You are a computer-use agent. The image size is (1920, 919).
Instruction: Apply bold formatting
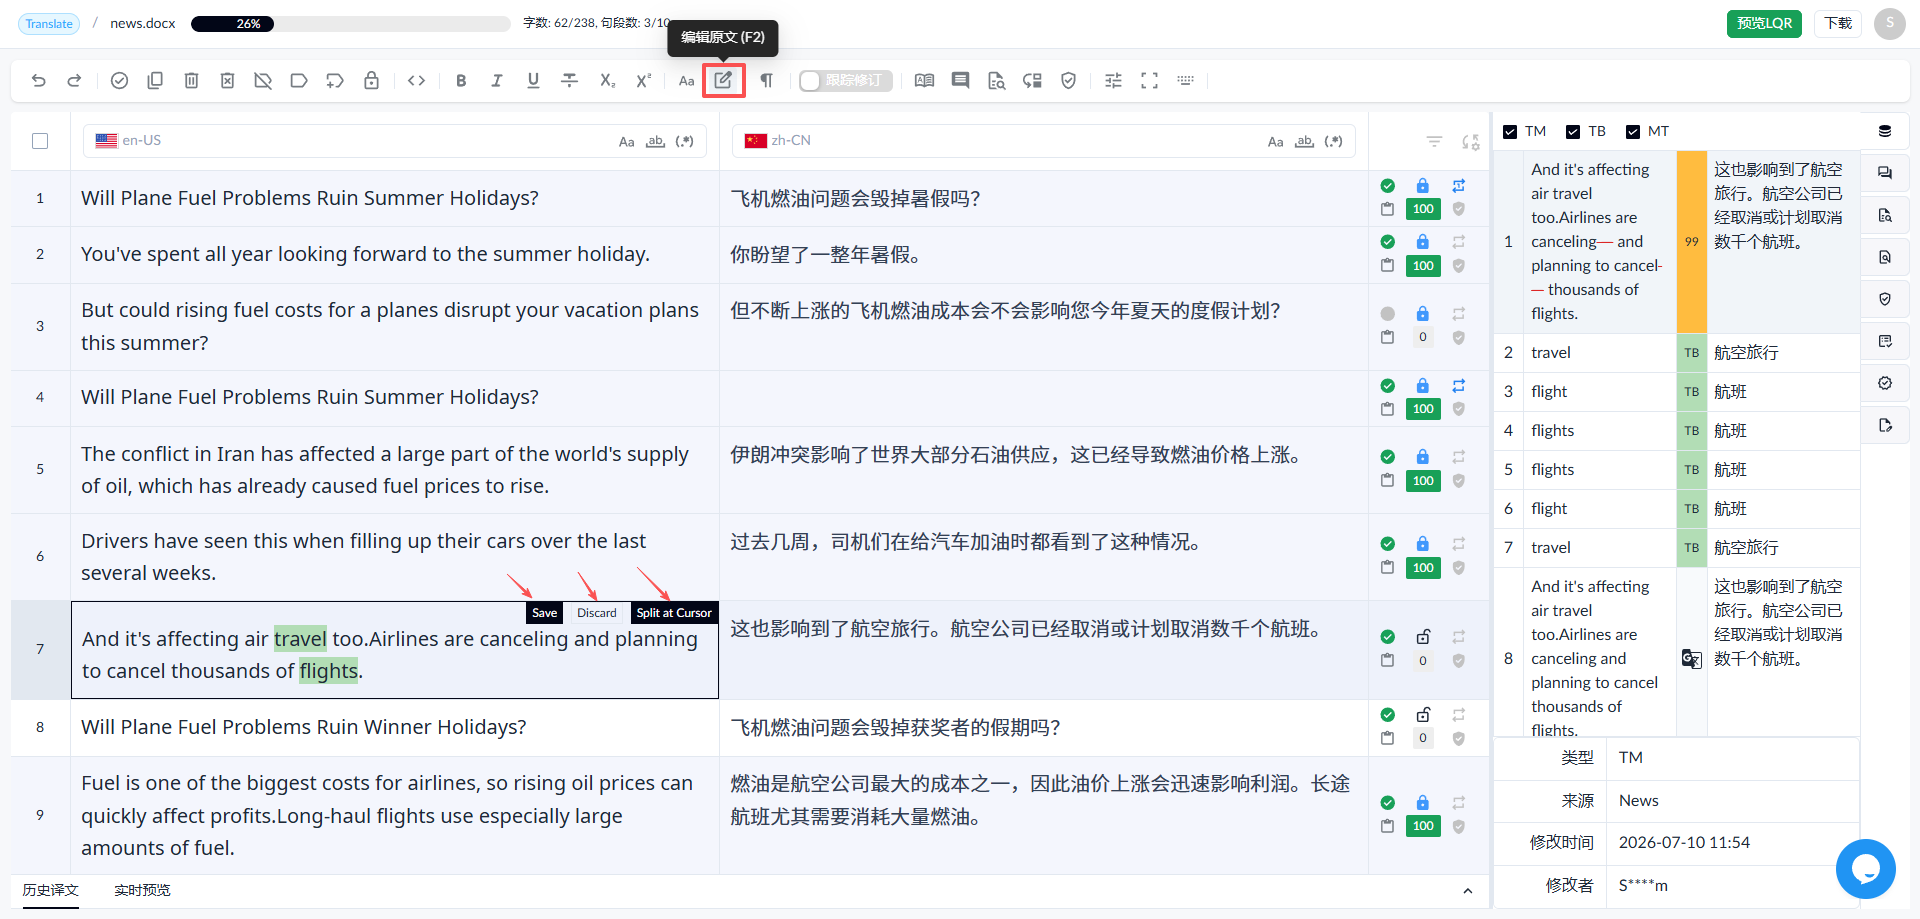461,81
